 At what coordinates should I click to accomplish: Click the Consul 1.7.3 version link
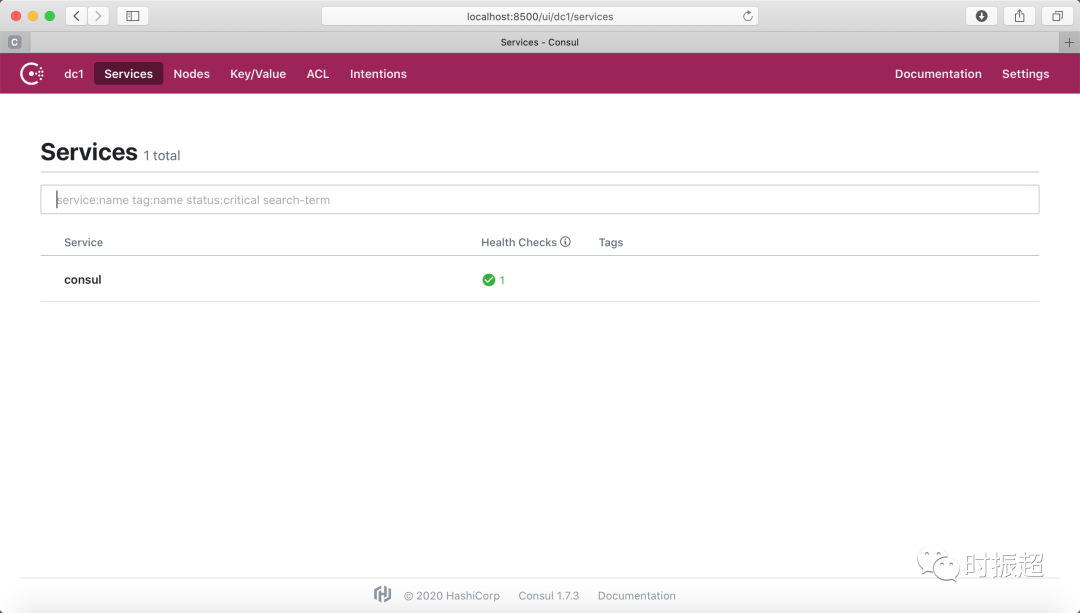coord(548,596)
